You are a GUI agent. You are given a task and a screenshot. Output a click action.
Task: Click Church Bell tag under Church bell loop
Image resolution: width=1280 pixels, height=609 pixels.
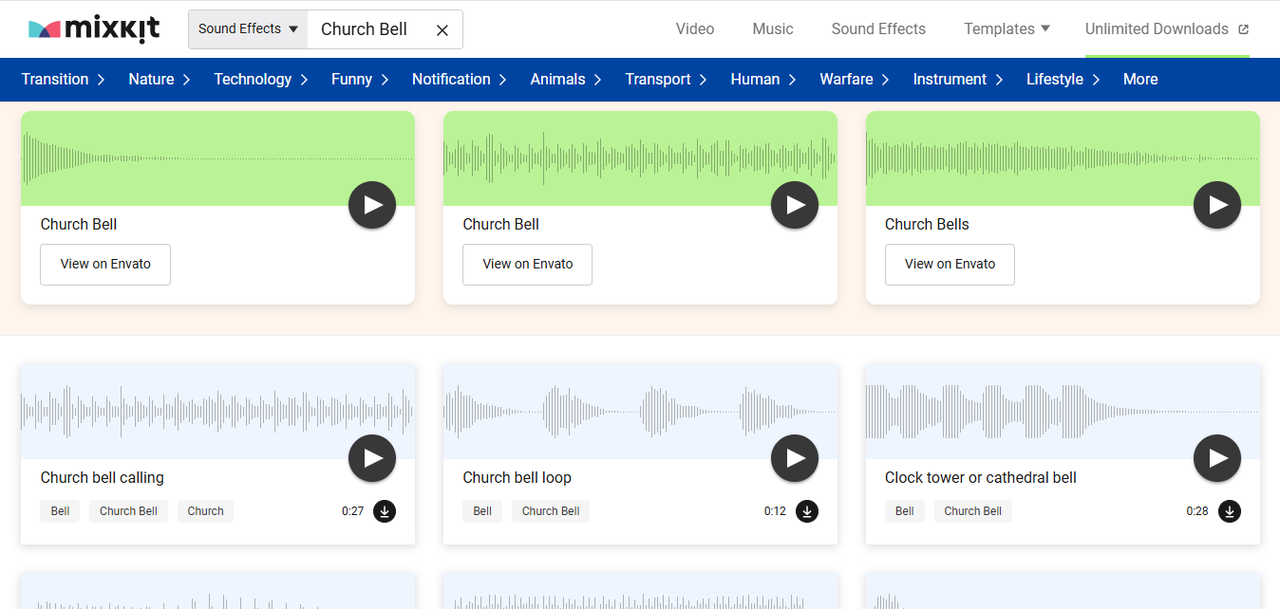(551, 511)
